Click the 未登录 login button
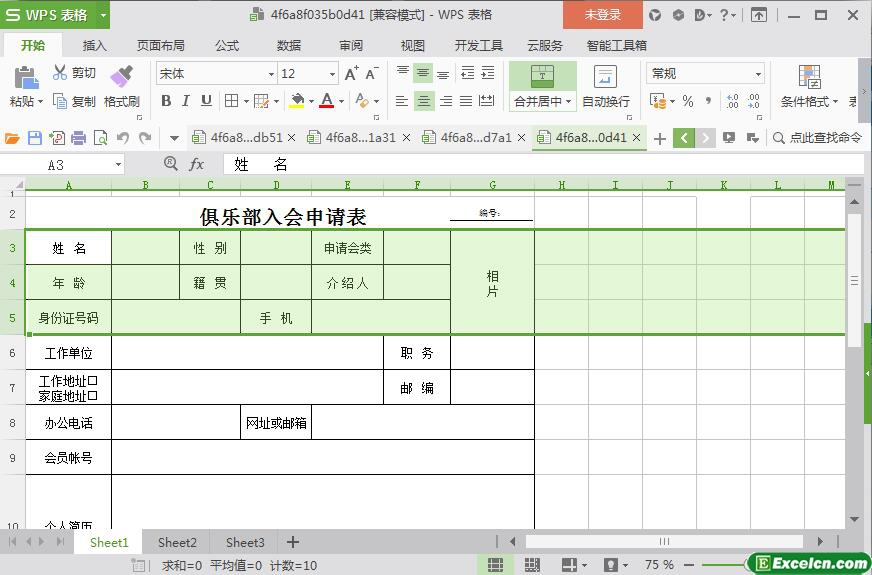The height and width of the screenshot is (575, 872). click(602, 15)
